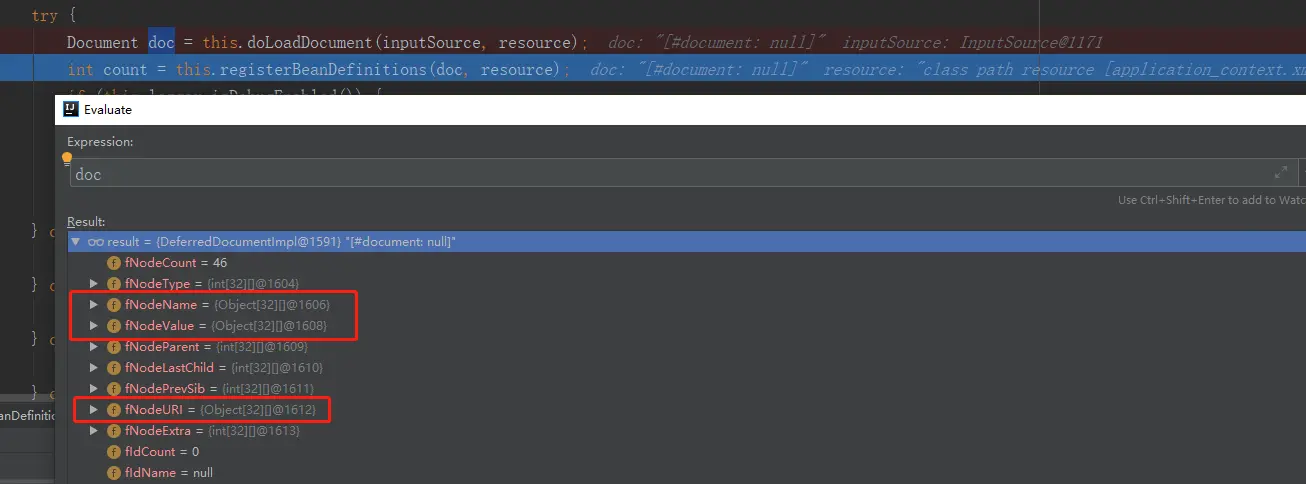The width and height of the screenshot is (1306, 484).
Task: Click the value {Object[32][]@1612}
Action: point(258,410)
